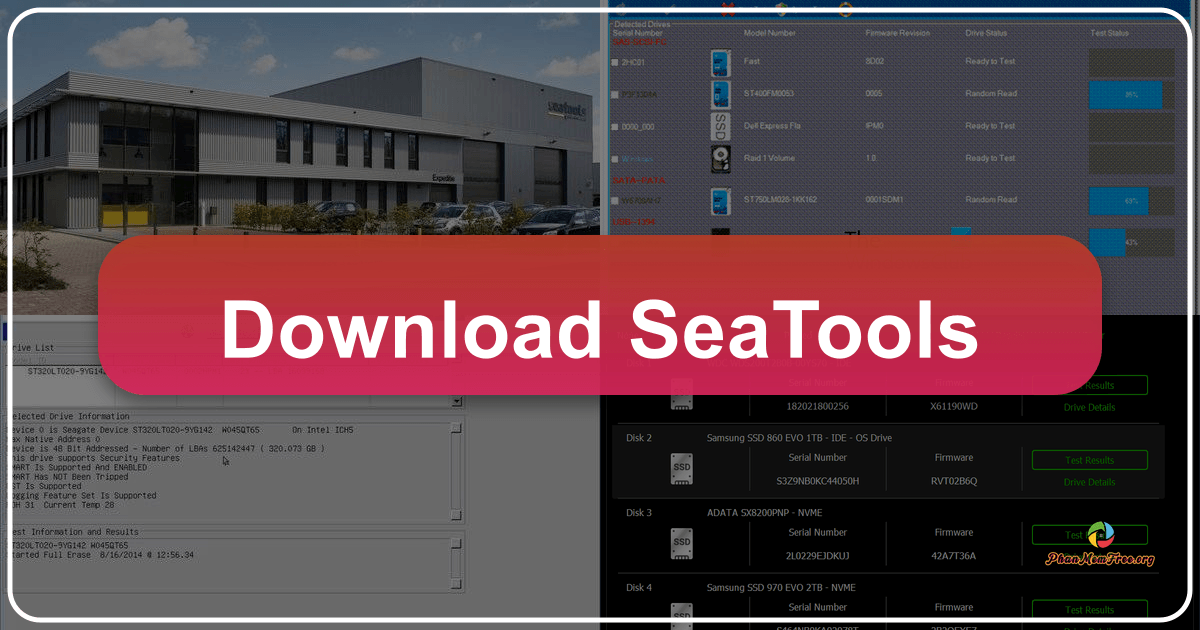This screenshot has width=1200, height=630.
Task: Click the hard disk icon for Raid 1 Volume
Action: click(x=720, y=157)
